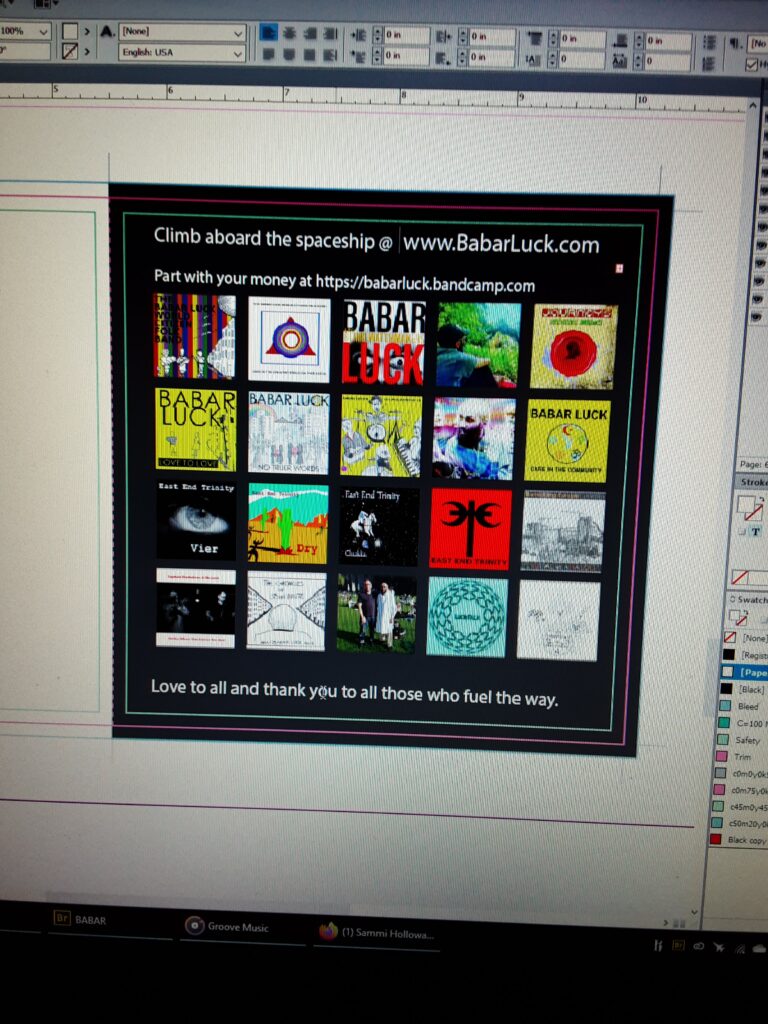Select the Black copy swatch
768x1024 pixels.
point(739,840)
